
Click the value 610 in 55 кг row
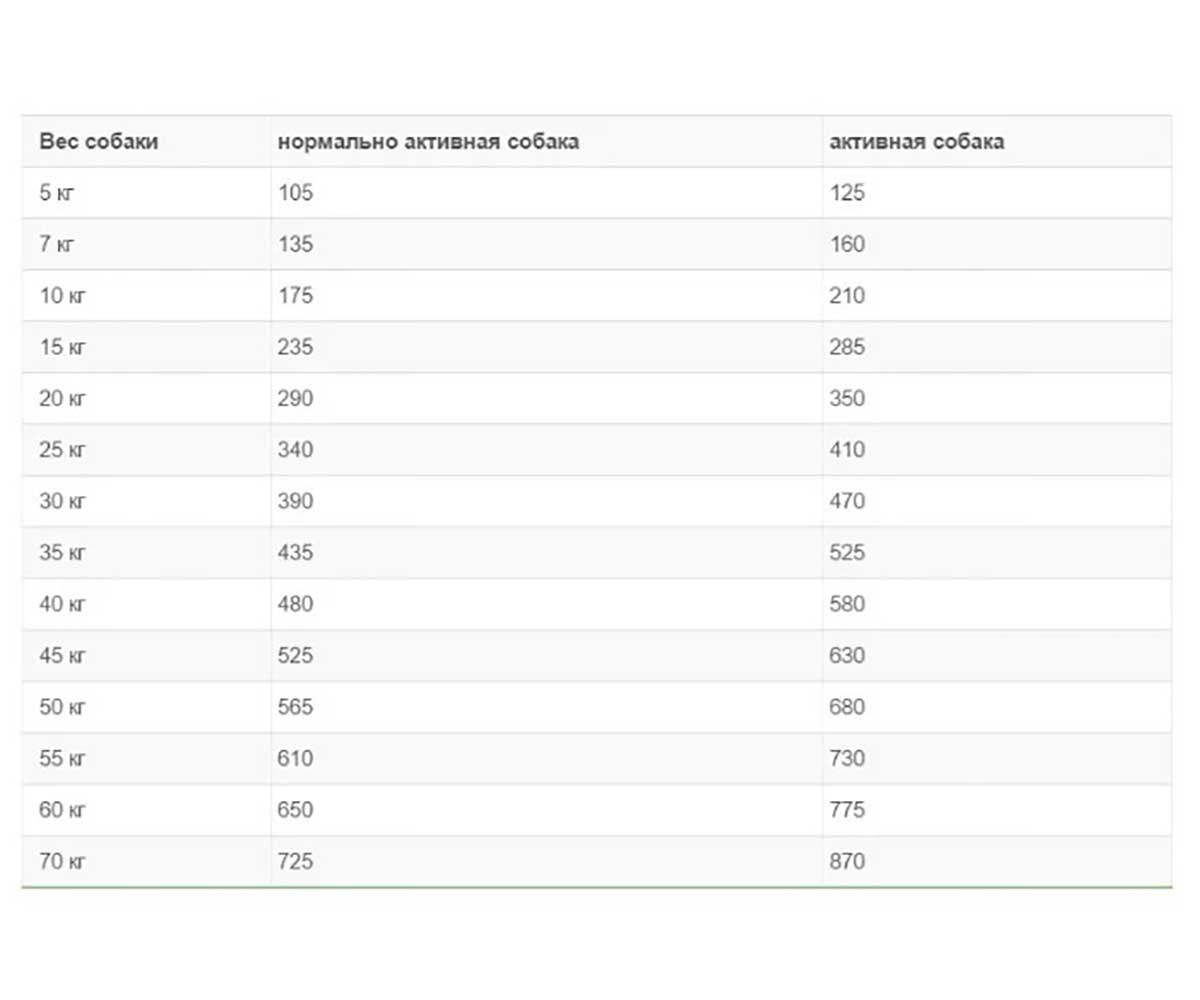[x=295, y=758]
